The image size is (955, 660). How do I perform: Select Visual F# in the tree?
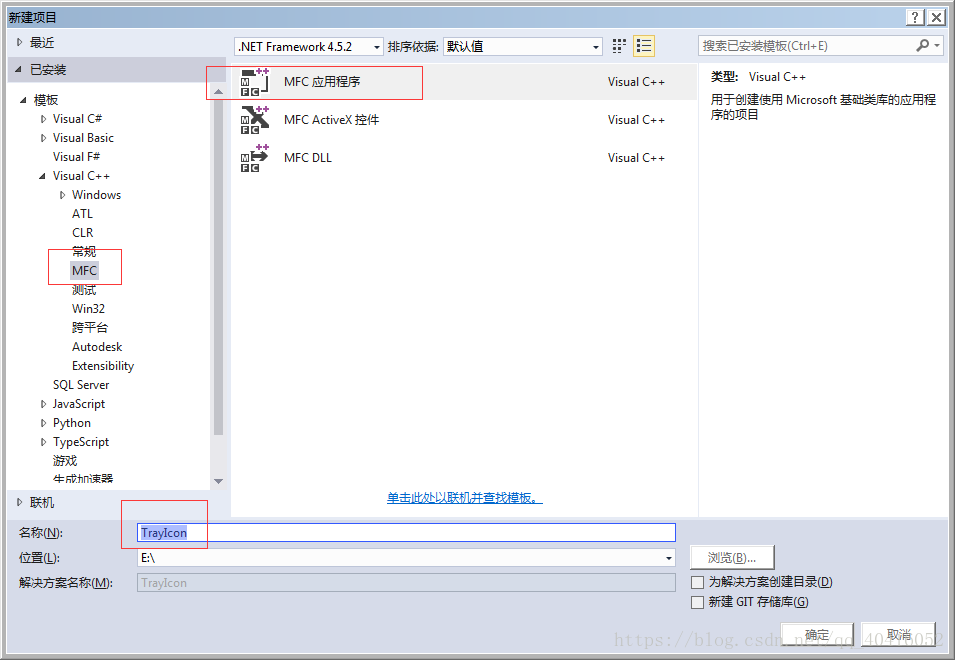coord(76,156)
